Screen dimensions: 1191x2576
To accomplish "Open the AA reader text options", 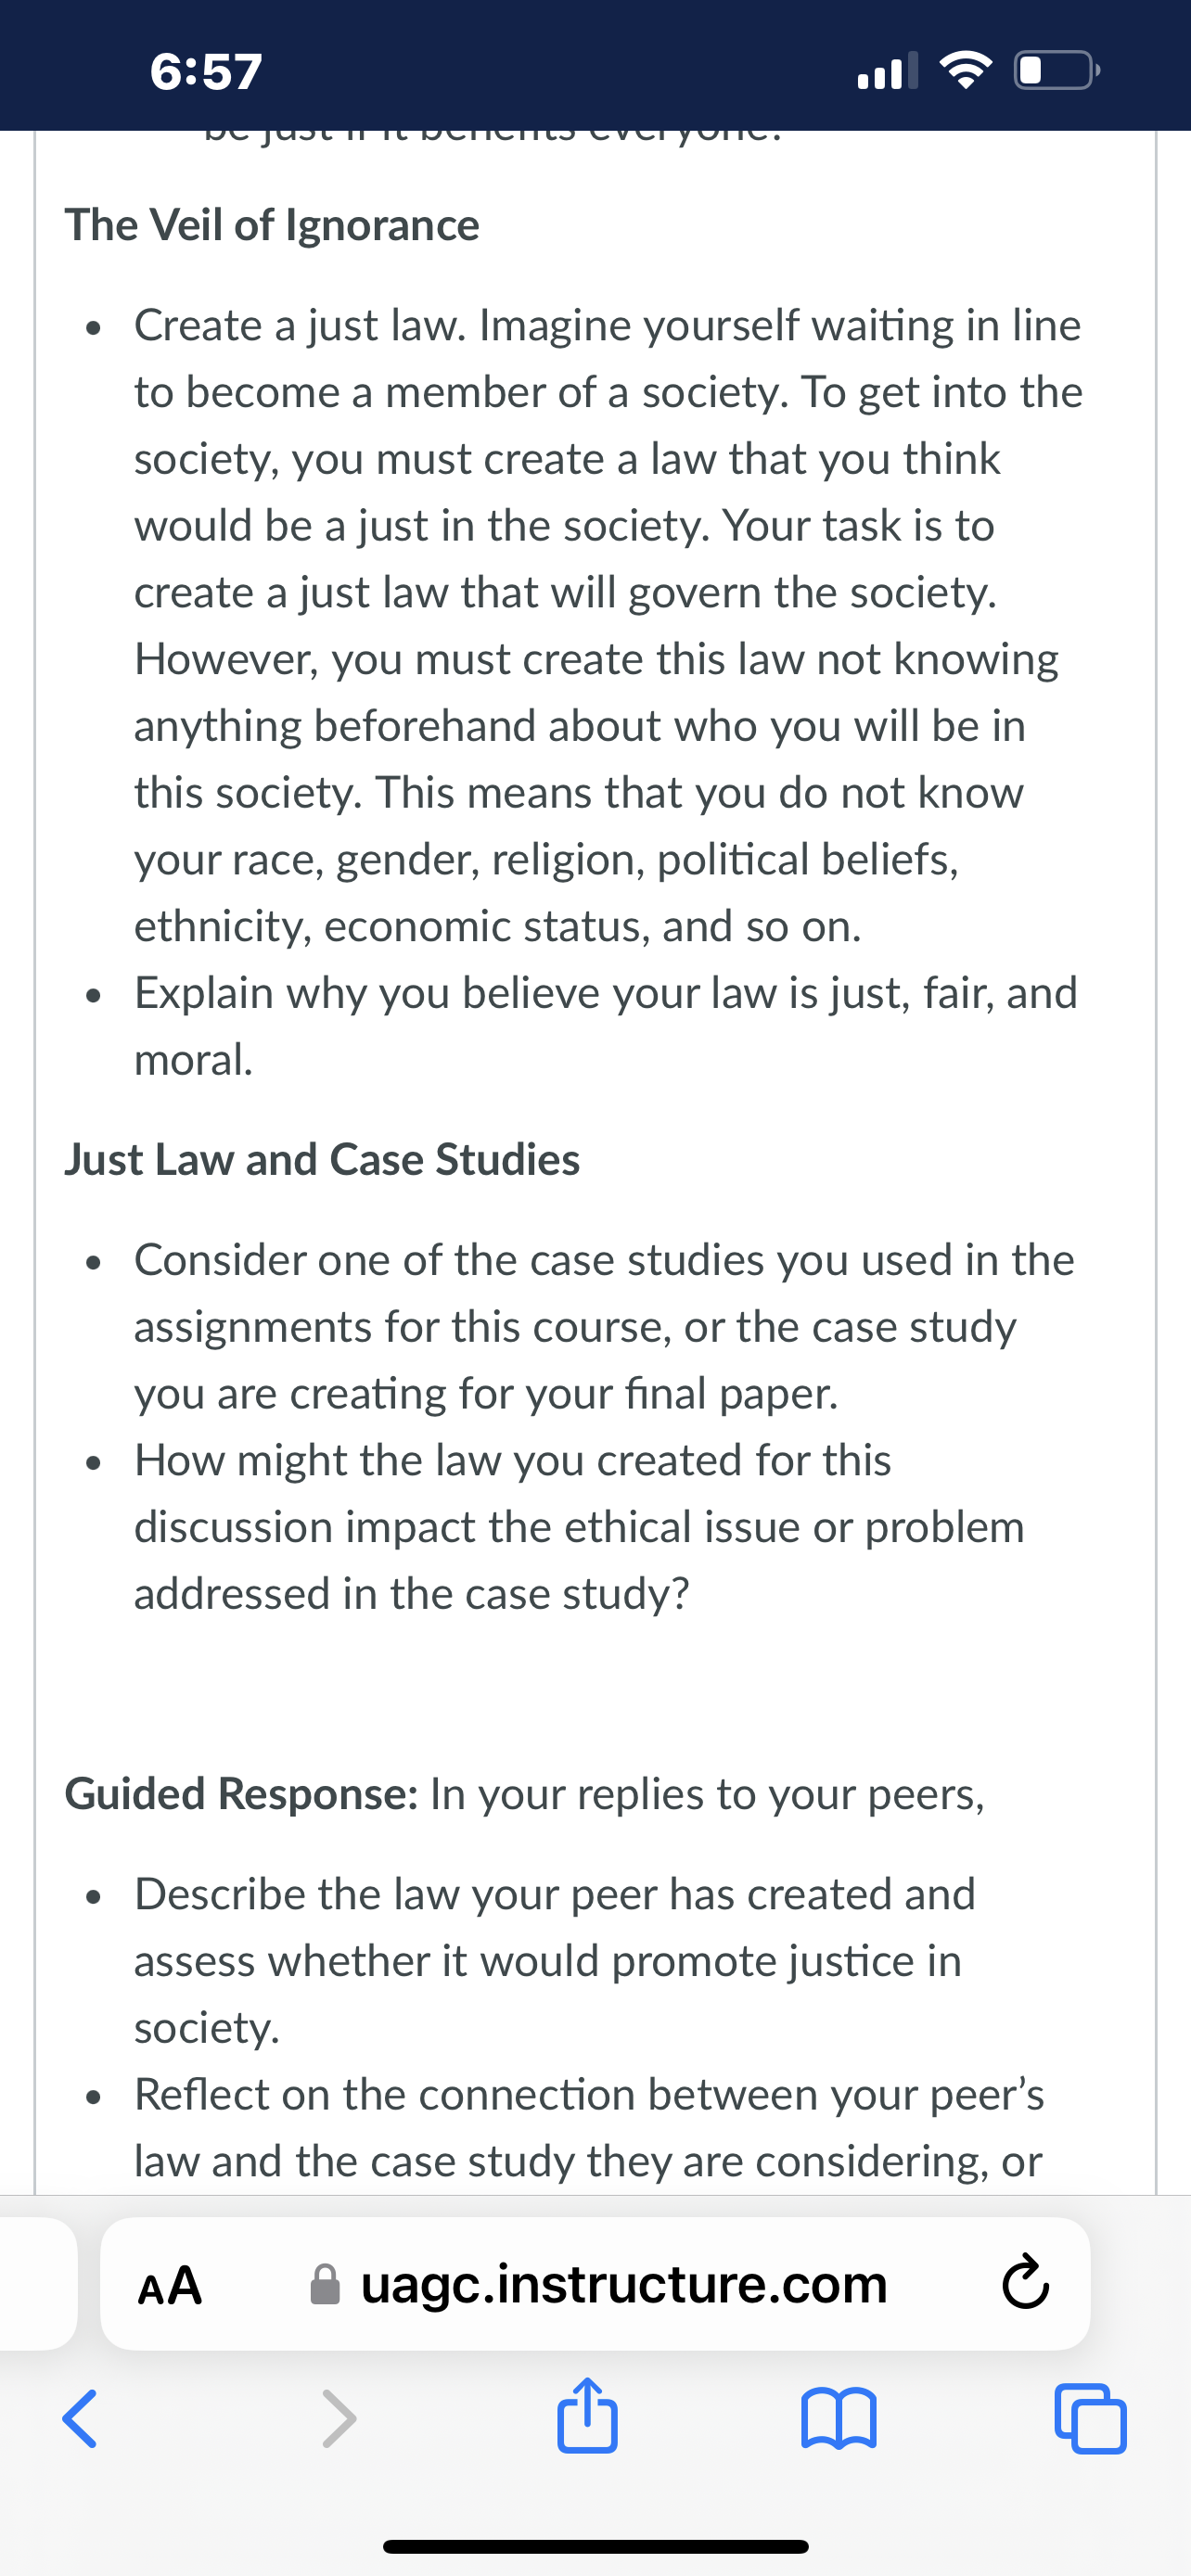I will tap(170, 2285).
